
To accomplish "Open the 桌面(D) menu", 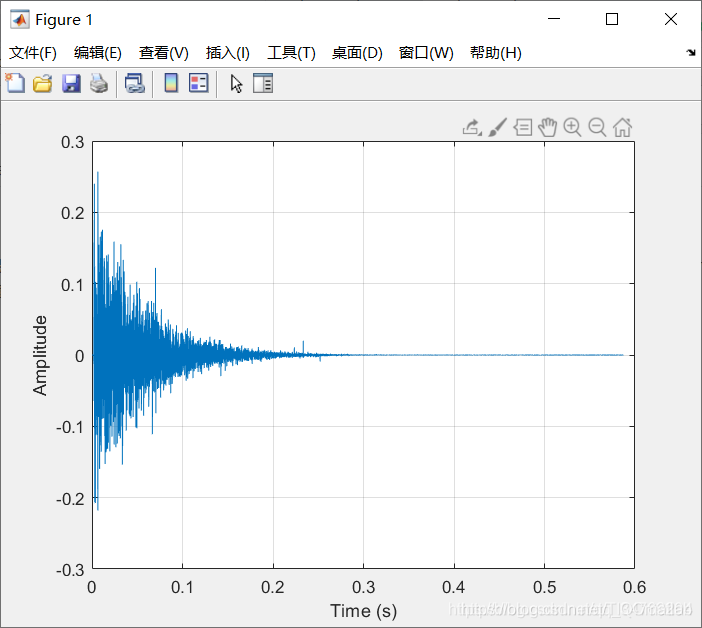I will pyautogui.click(x=357, y=53).
